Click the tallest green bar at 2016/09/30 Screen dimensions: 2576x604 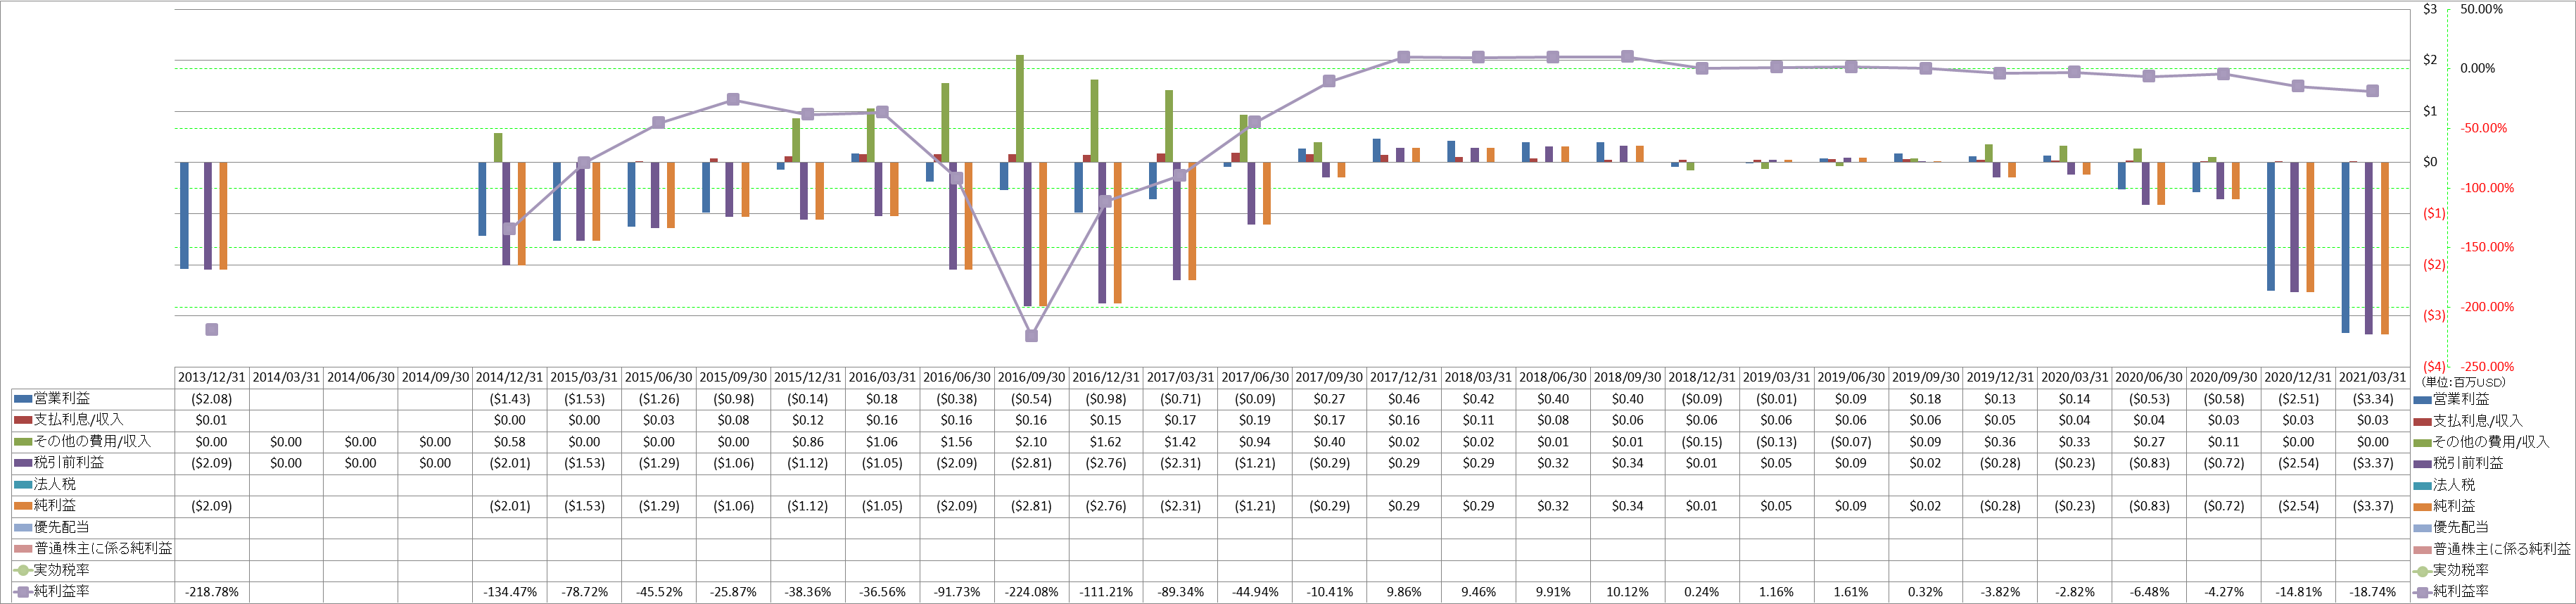[1020, 108]
